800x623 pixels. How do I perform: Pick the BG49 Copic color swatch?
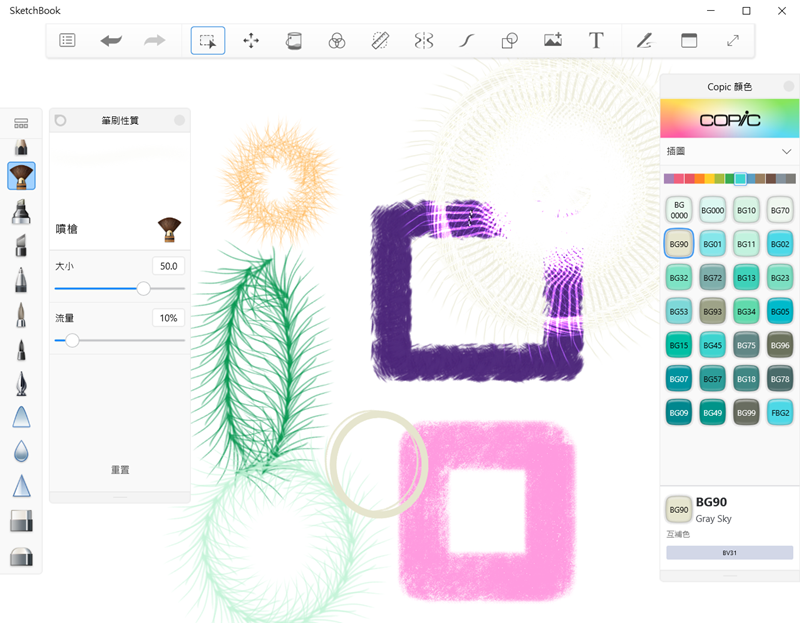coord(713,412)
